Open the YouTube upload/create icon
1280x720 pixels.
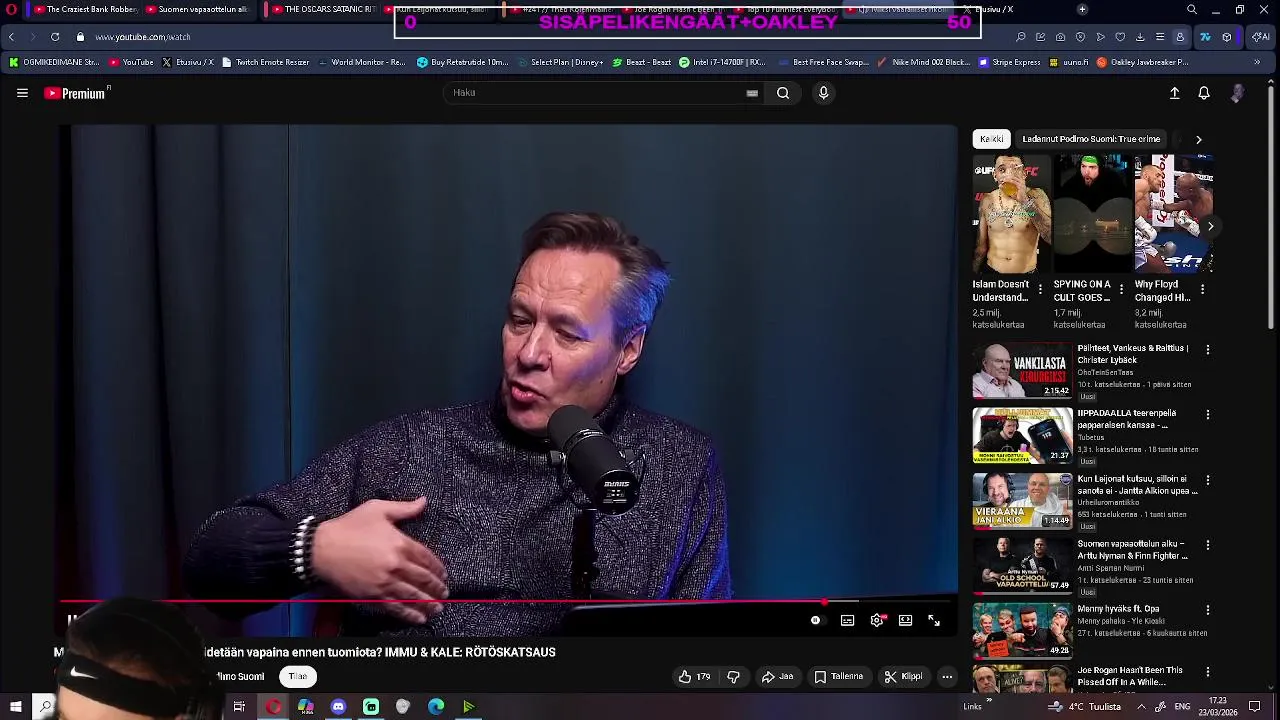(x=1175, y=93)
